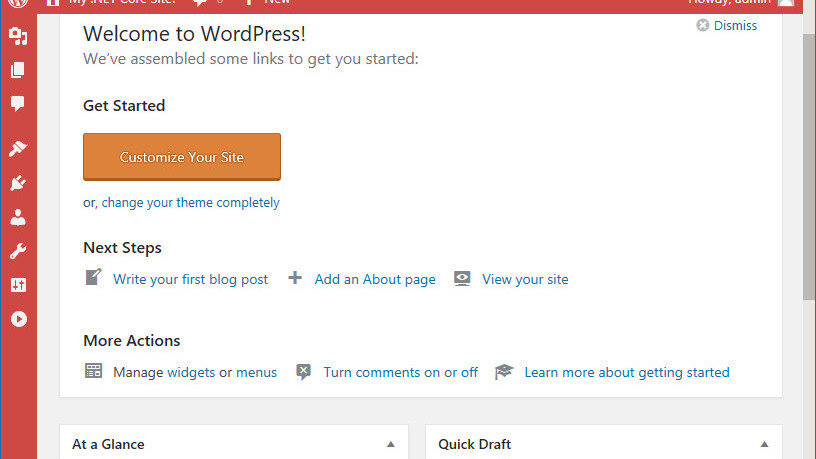Open the Plugins icon in sidebar
816x459 pixels.
[18, 183]
